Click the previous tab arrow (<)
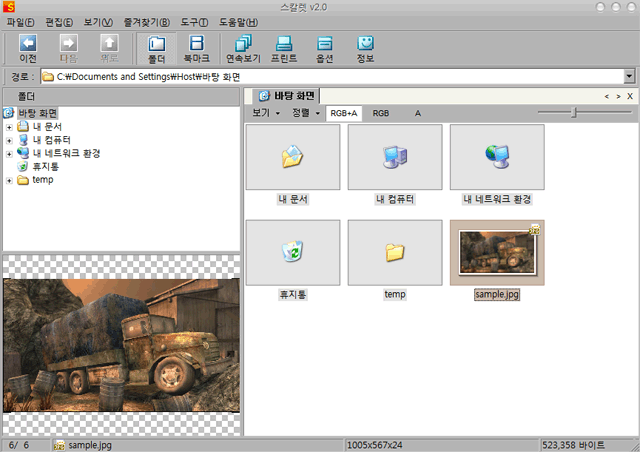 point(607,96)
